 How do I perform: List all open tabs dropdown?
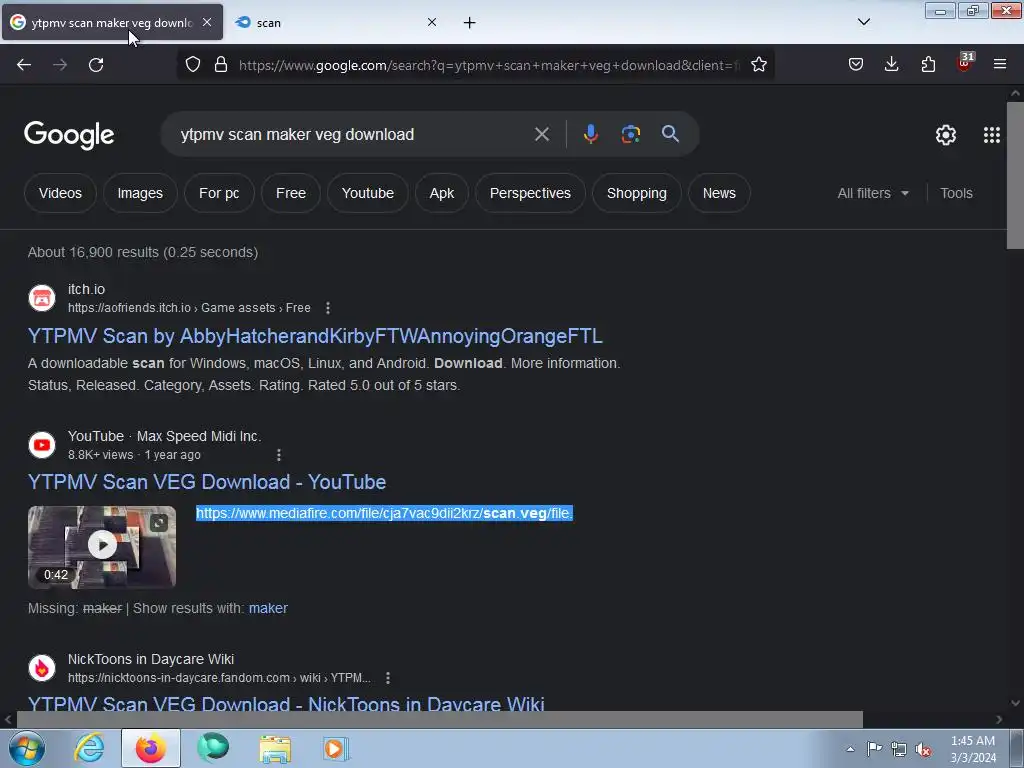coord(863,22)
